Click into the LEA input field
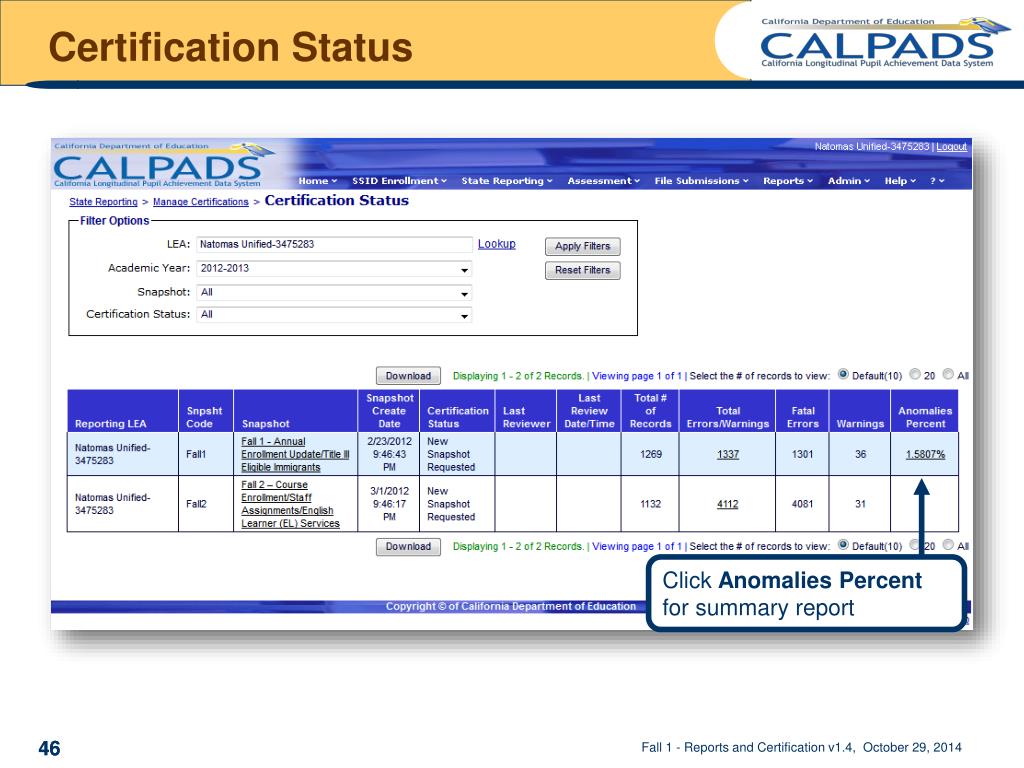1024x768 pixels. coord(334,244)
